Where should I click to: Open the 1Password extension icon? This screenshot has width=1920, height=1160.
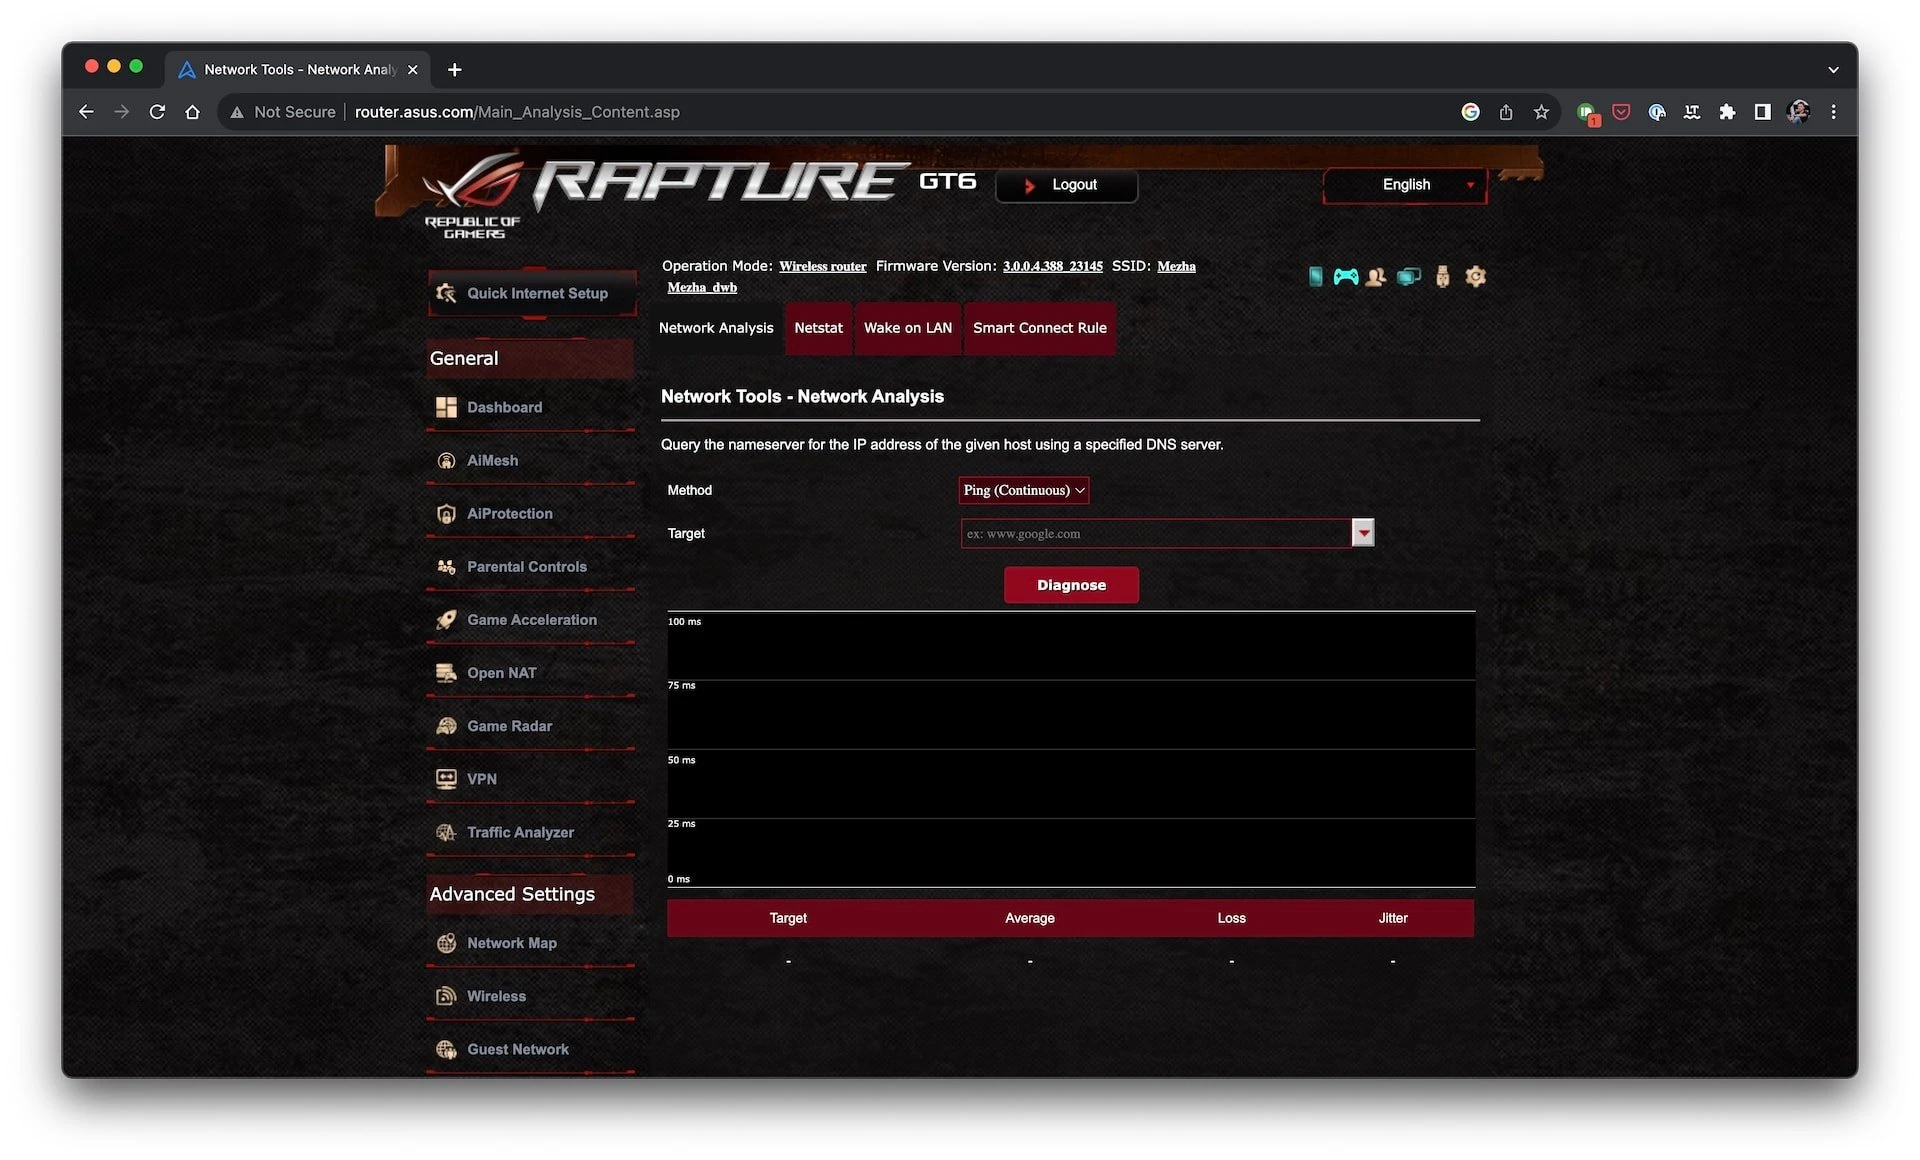[1657, 112]
